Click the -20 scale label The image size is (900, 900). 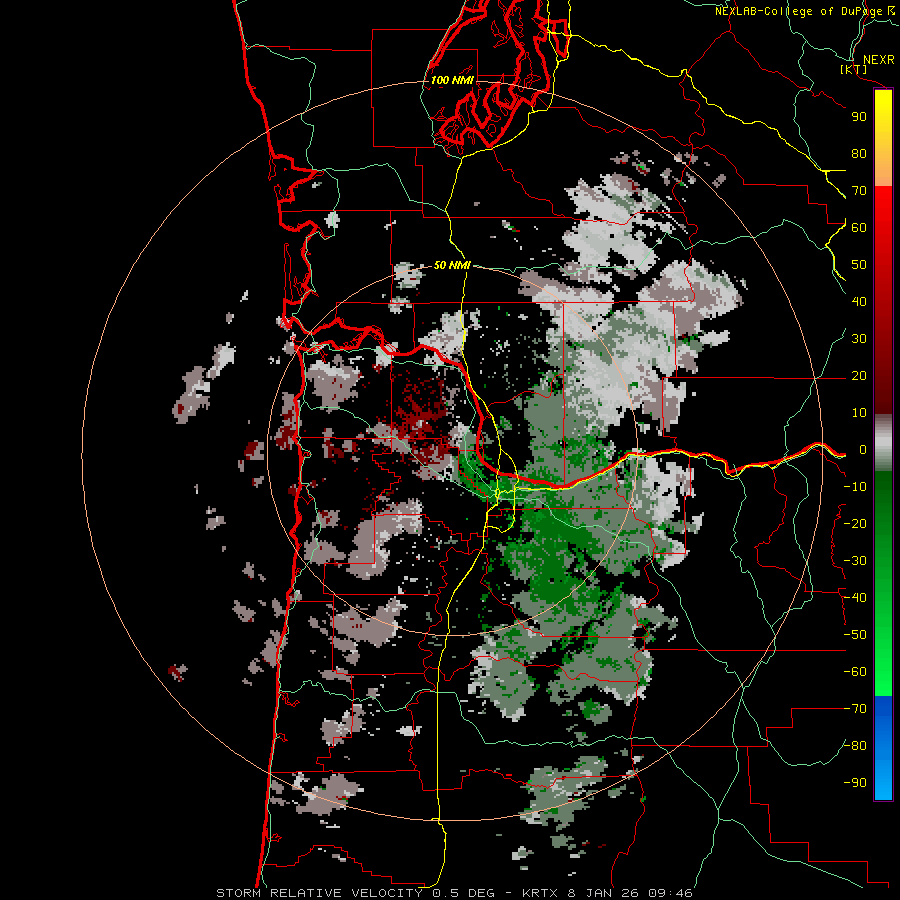coord(855,523)
